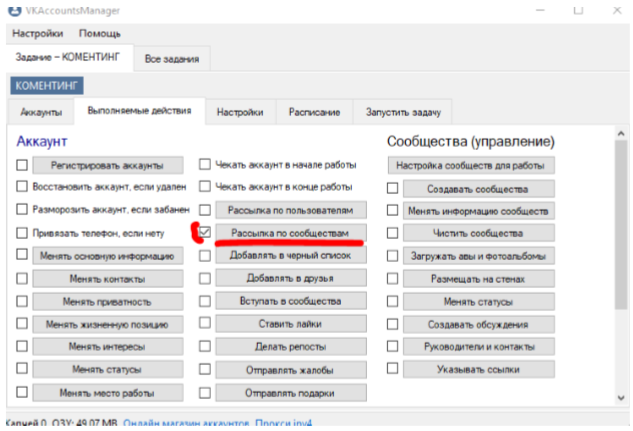Screen dimensions: 633x431
Task: Uncheck the Рассылка по сообществам checkbox
Action: [x=205, y=233]
